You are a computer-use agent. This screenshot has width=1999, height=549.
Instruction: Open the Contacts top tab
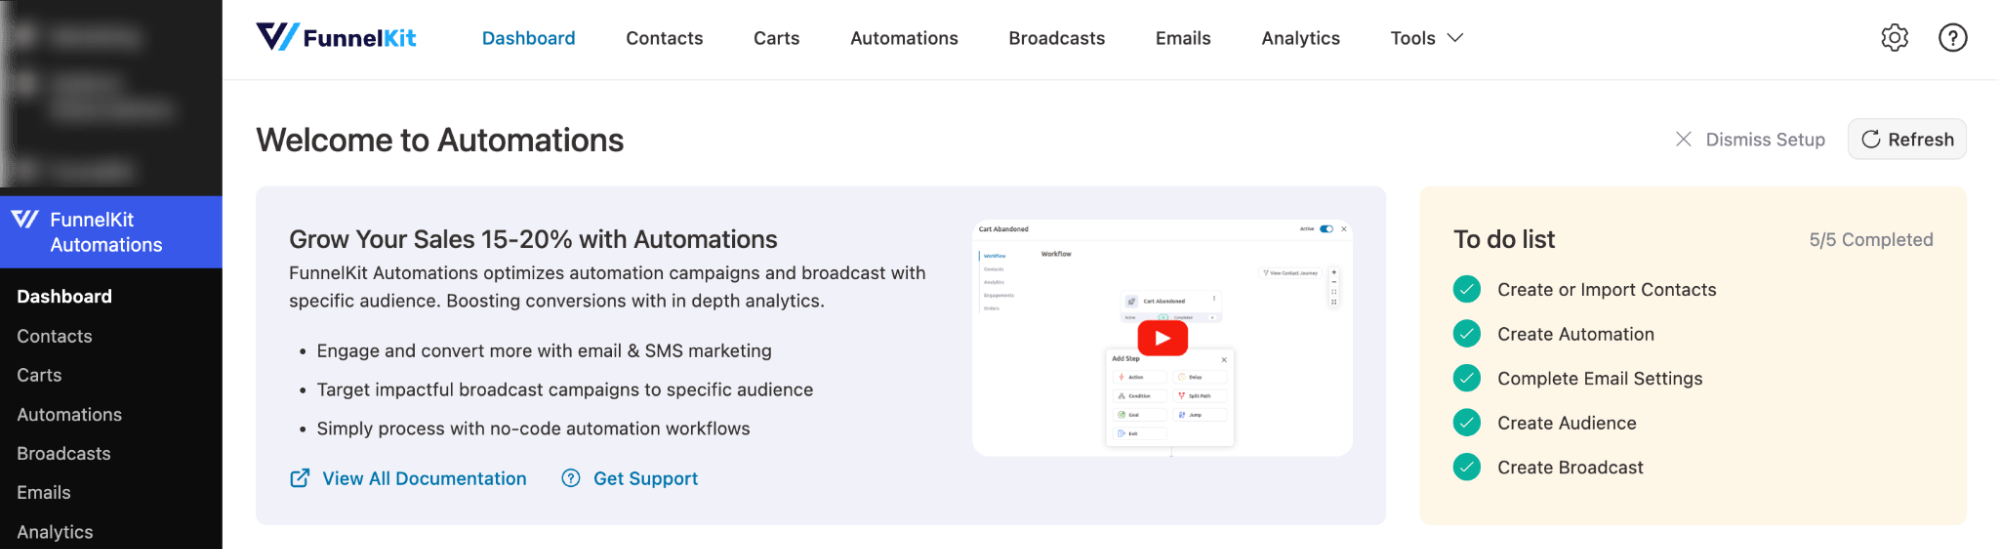tap(664, 38)
